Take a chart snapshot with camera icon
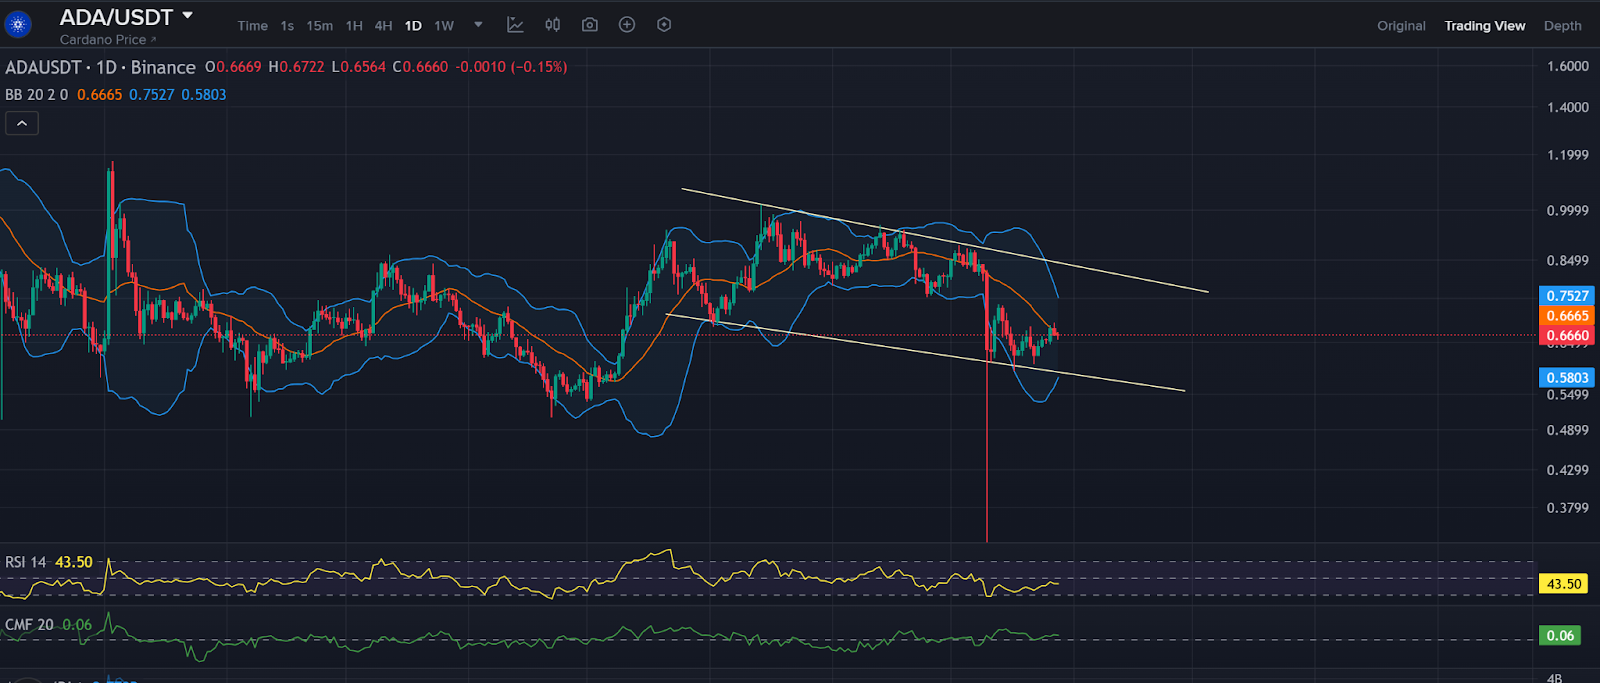Viewport: 1600px width, 683px height. tap(590, 25)
